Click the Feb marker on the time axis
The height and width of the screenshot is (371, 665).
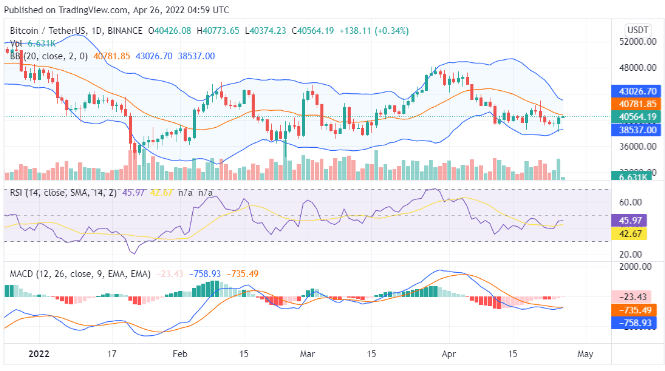click(x=180, y=354)
